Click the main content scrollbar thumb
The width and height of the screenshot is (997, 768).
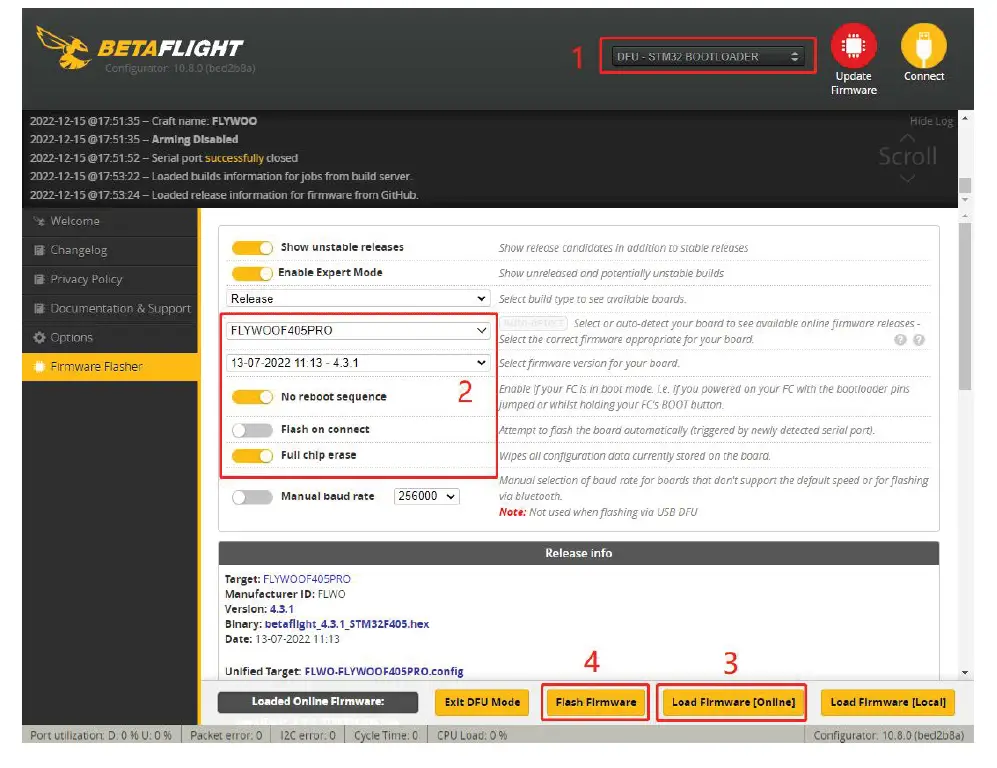pyautogui.click(x=965, y=306)
